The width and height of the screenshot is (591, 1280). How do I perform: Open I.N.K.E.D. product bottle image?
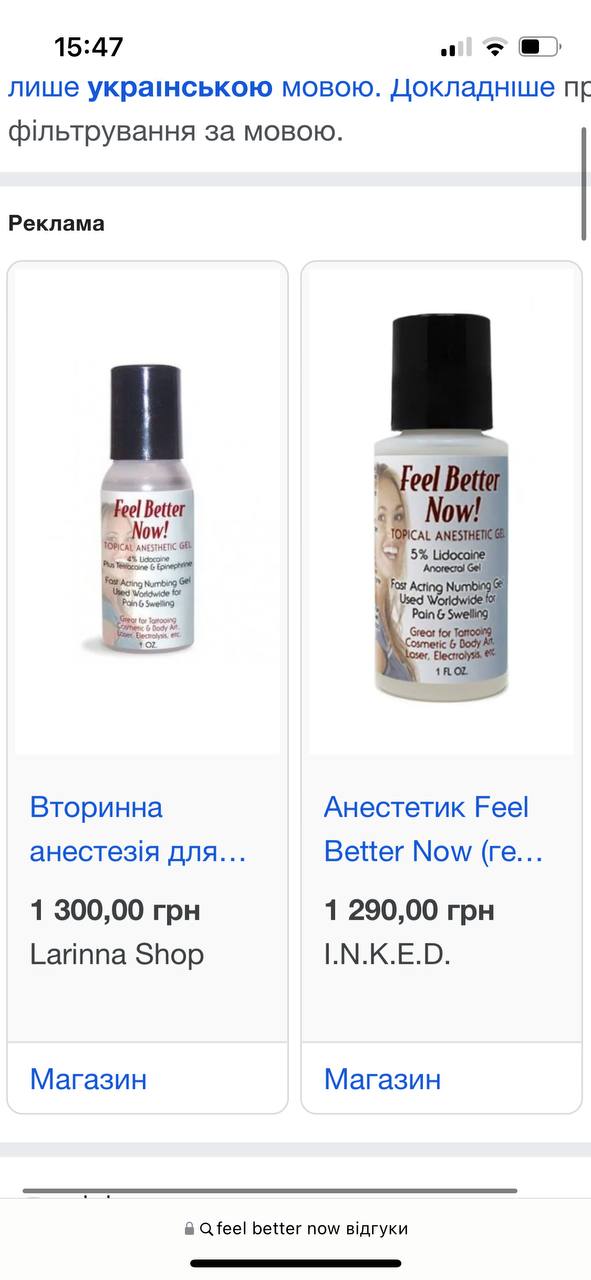[x=441, y=510]
